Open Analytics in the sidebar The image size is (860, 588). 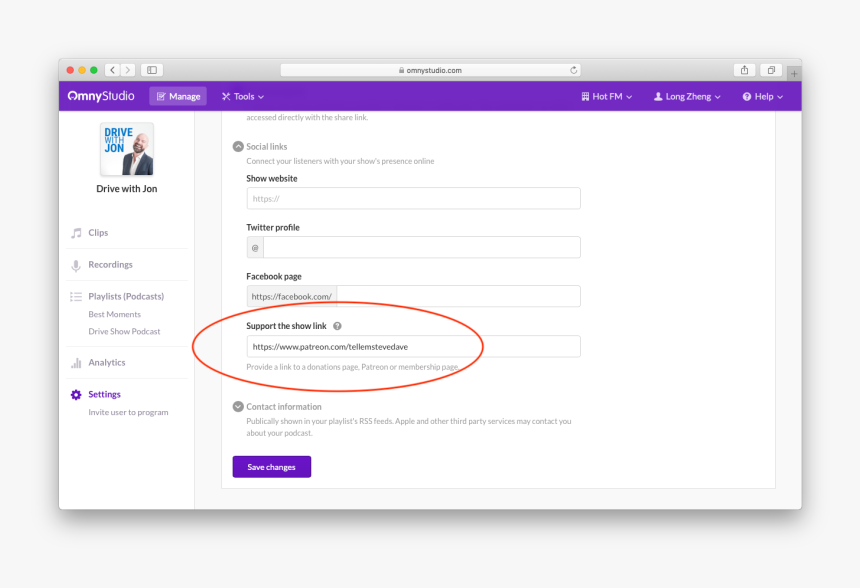pos(106,363)
